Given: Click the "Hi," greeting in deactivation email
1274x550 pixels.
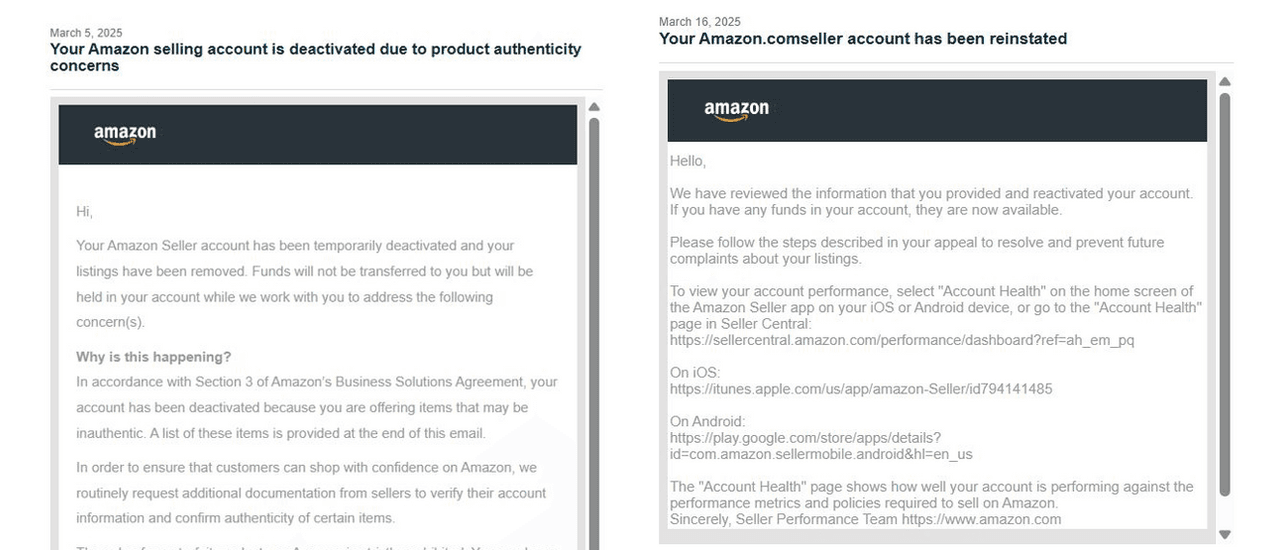Looking at the screenshot, I should (84, 211).
